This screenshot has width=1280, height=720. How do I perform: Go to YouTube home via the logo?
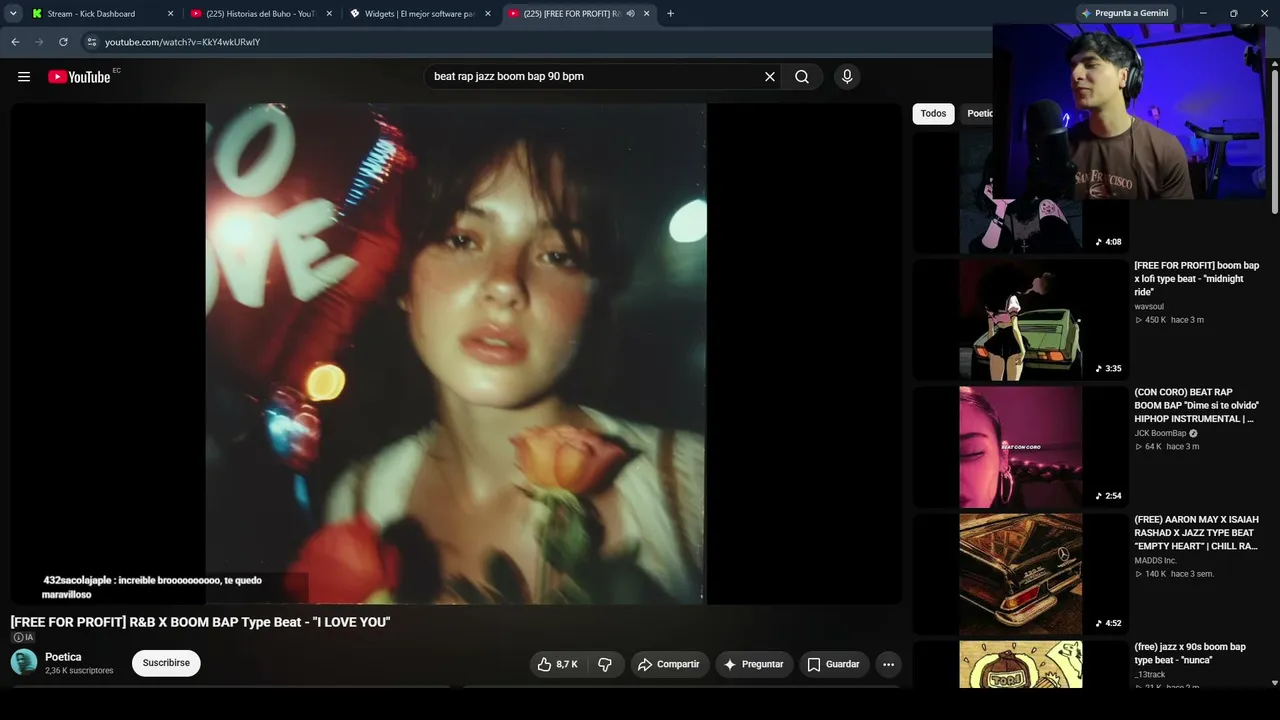[79, 77]
